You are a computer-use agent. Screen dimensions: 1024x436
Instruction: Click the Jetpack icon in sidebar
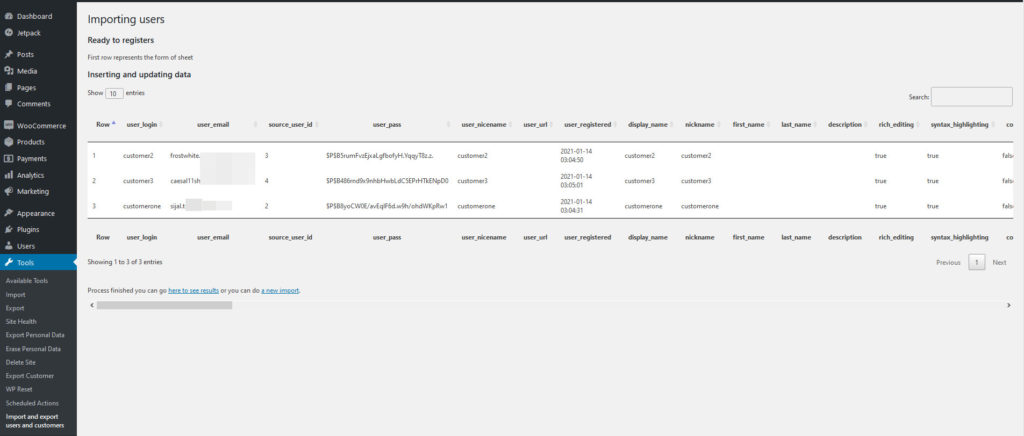[8, 33]
